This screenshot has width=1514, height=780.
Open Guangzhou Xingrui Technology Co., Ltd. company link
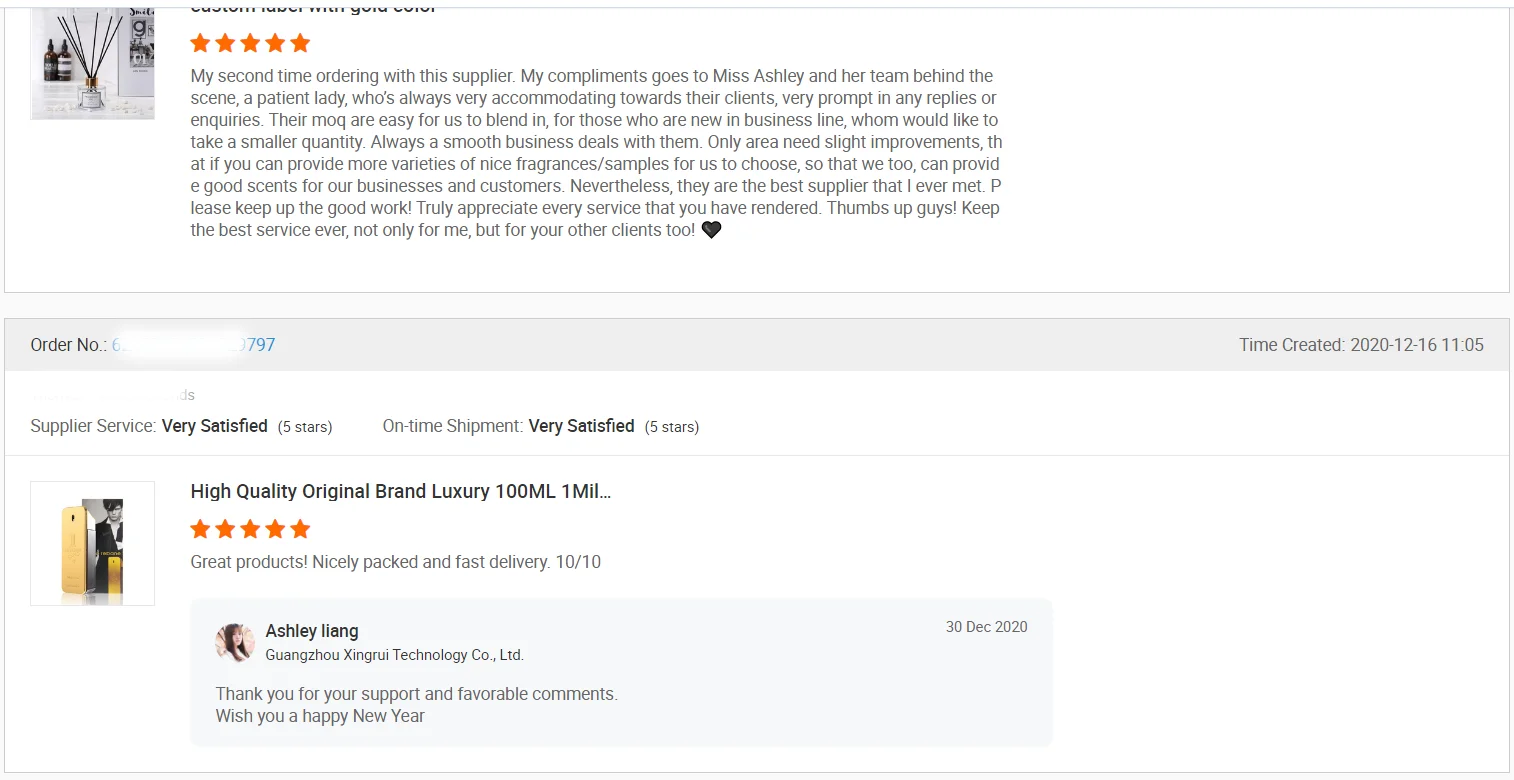click(394, 655)
